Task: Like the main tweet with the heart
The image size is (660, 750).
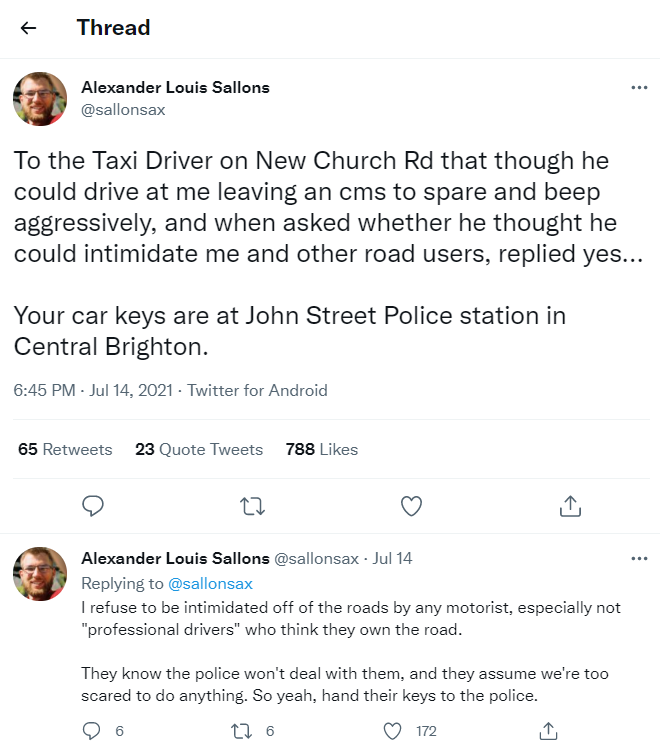Action: click(x=411, y=506)
